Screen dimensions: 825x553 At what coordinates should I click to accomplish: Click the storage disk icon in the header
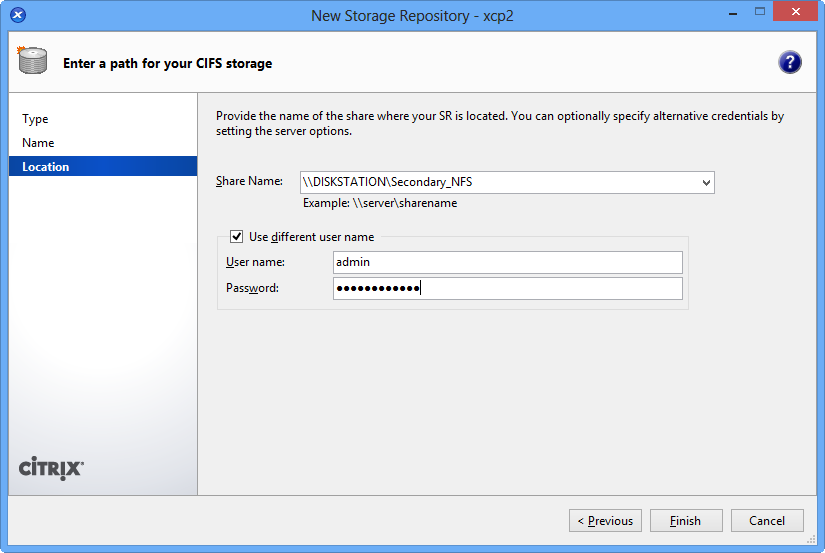tap(33, 62)
